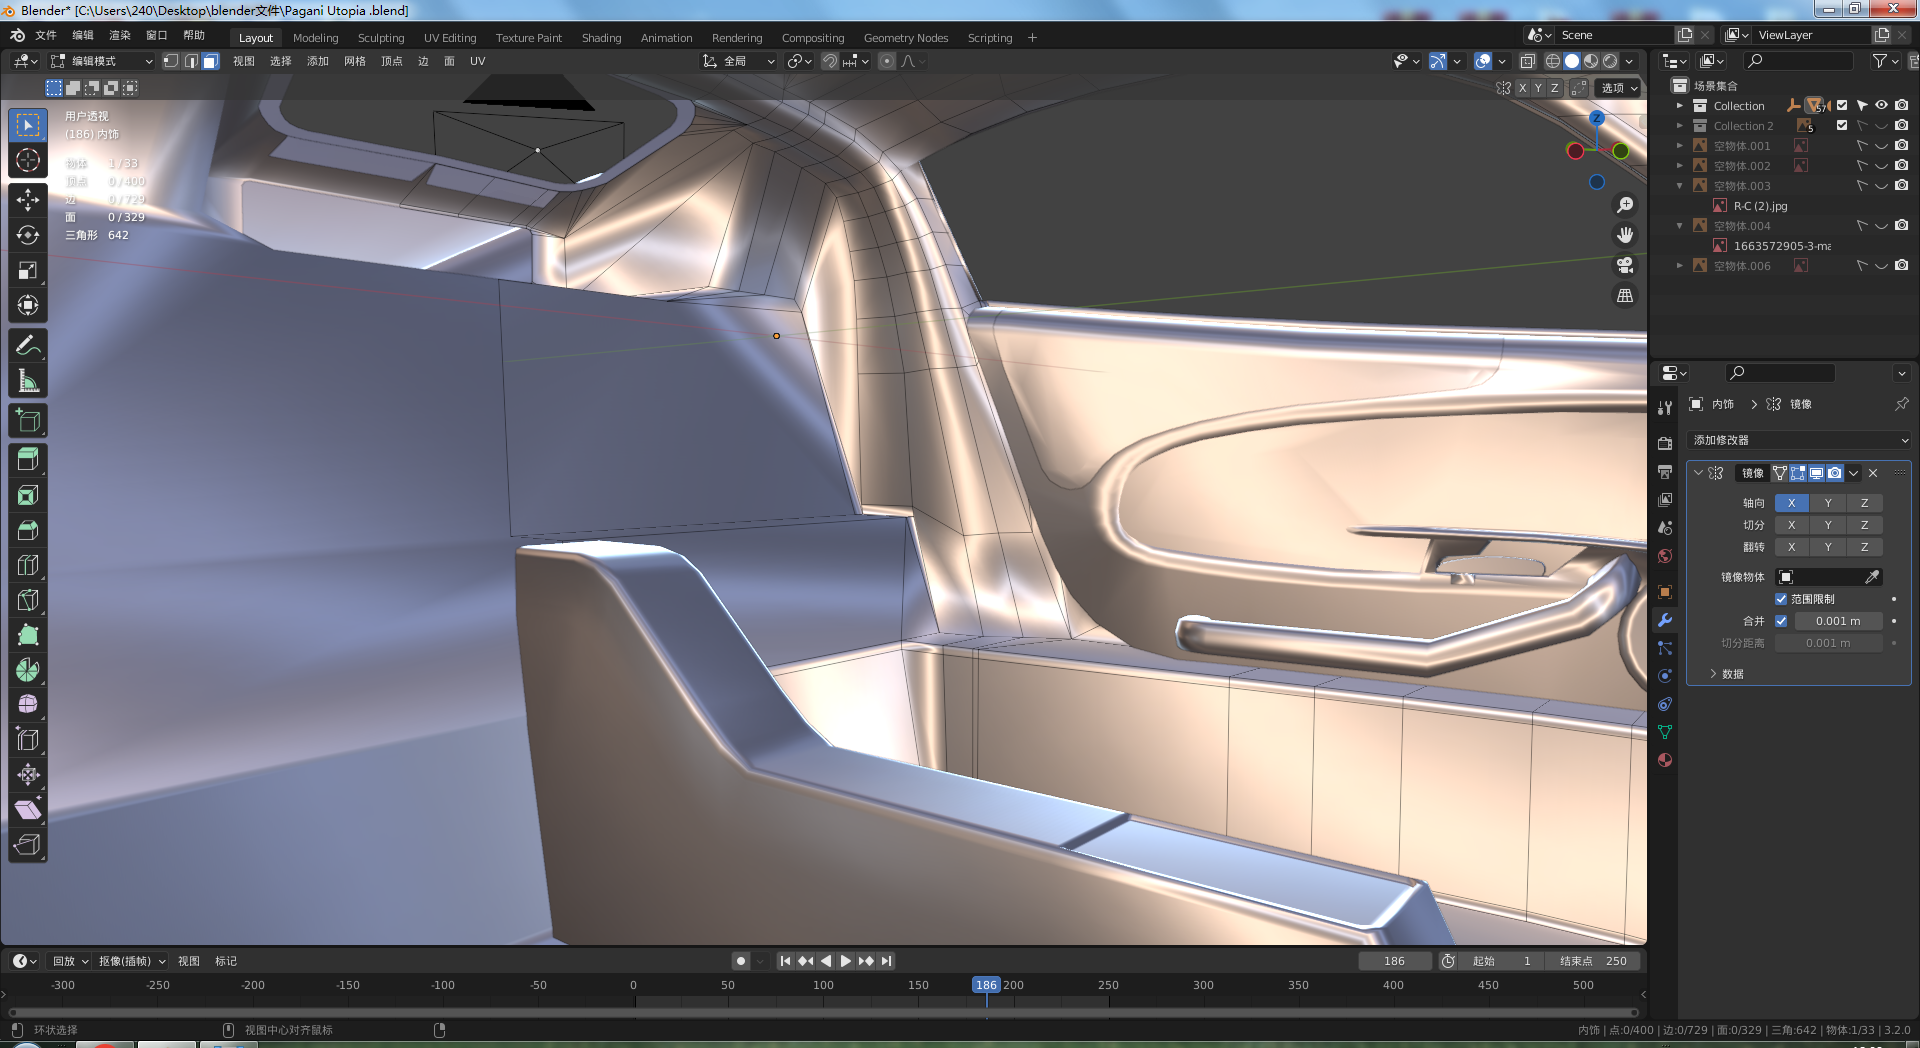Viewport: 1920px width, 1048px height.
Task: Toggle the auto keying record button
Action: pos(740,961)
